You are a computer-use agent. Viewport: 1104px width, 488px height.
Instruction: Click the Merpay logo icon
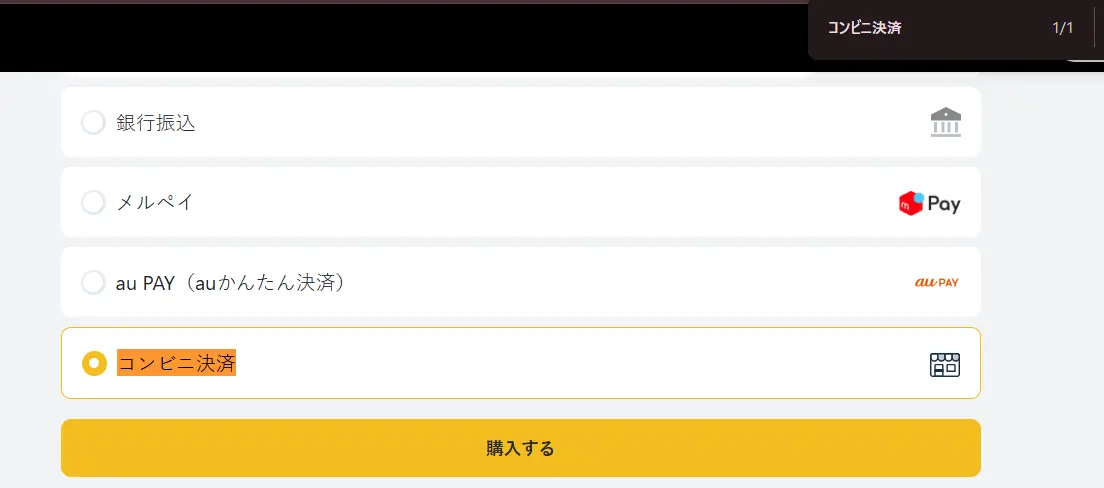click(x=929, y=203)
